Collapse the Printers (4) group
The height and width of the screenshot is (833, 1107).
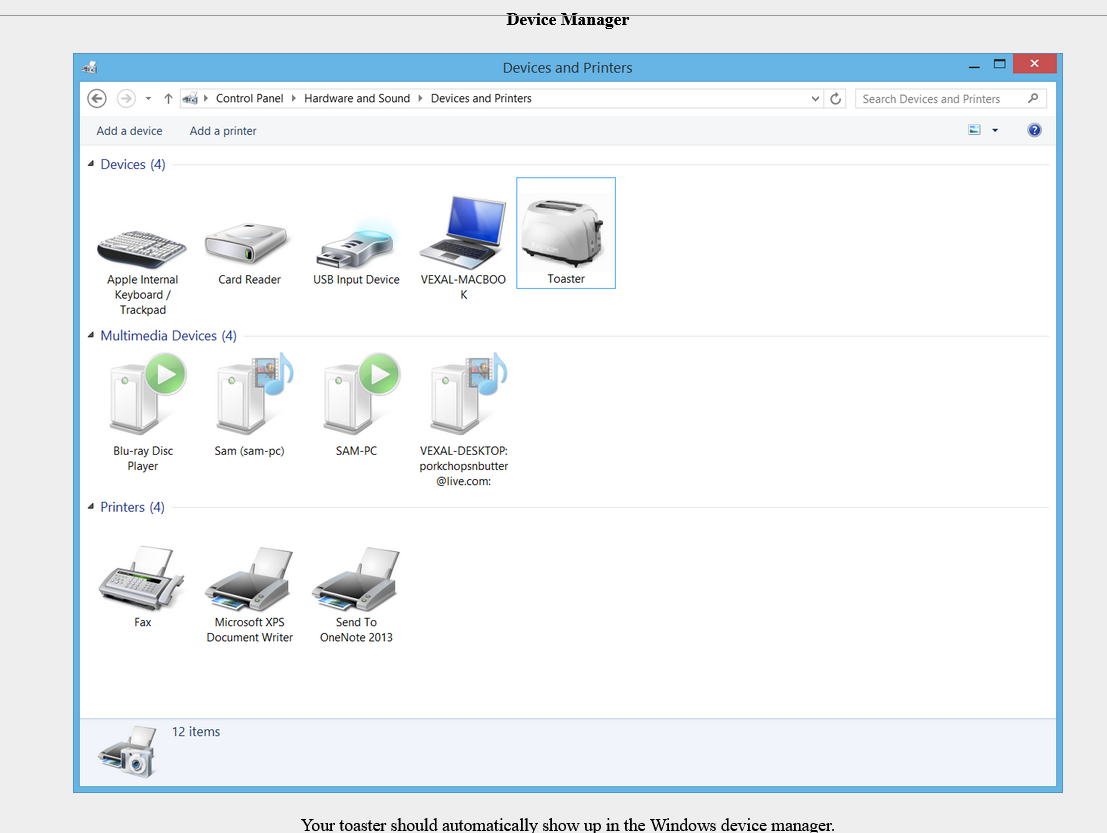point(92,507)
